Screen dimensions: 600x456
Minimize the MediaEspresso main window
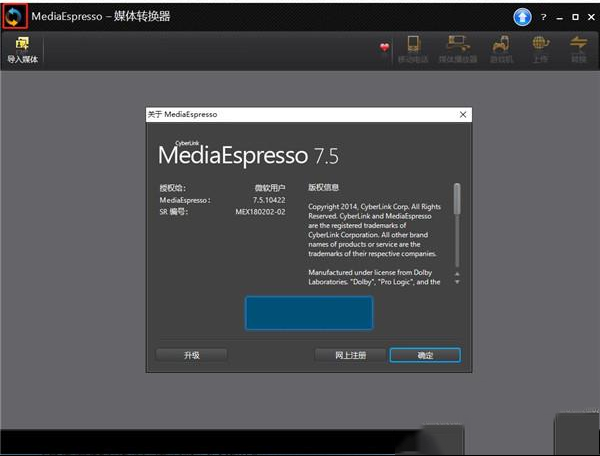click(559, 17)
